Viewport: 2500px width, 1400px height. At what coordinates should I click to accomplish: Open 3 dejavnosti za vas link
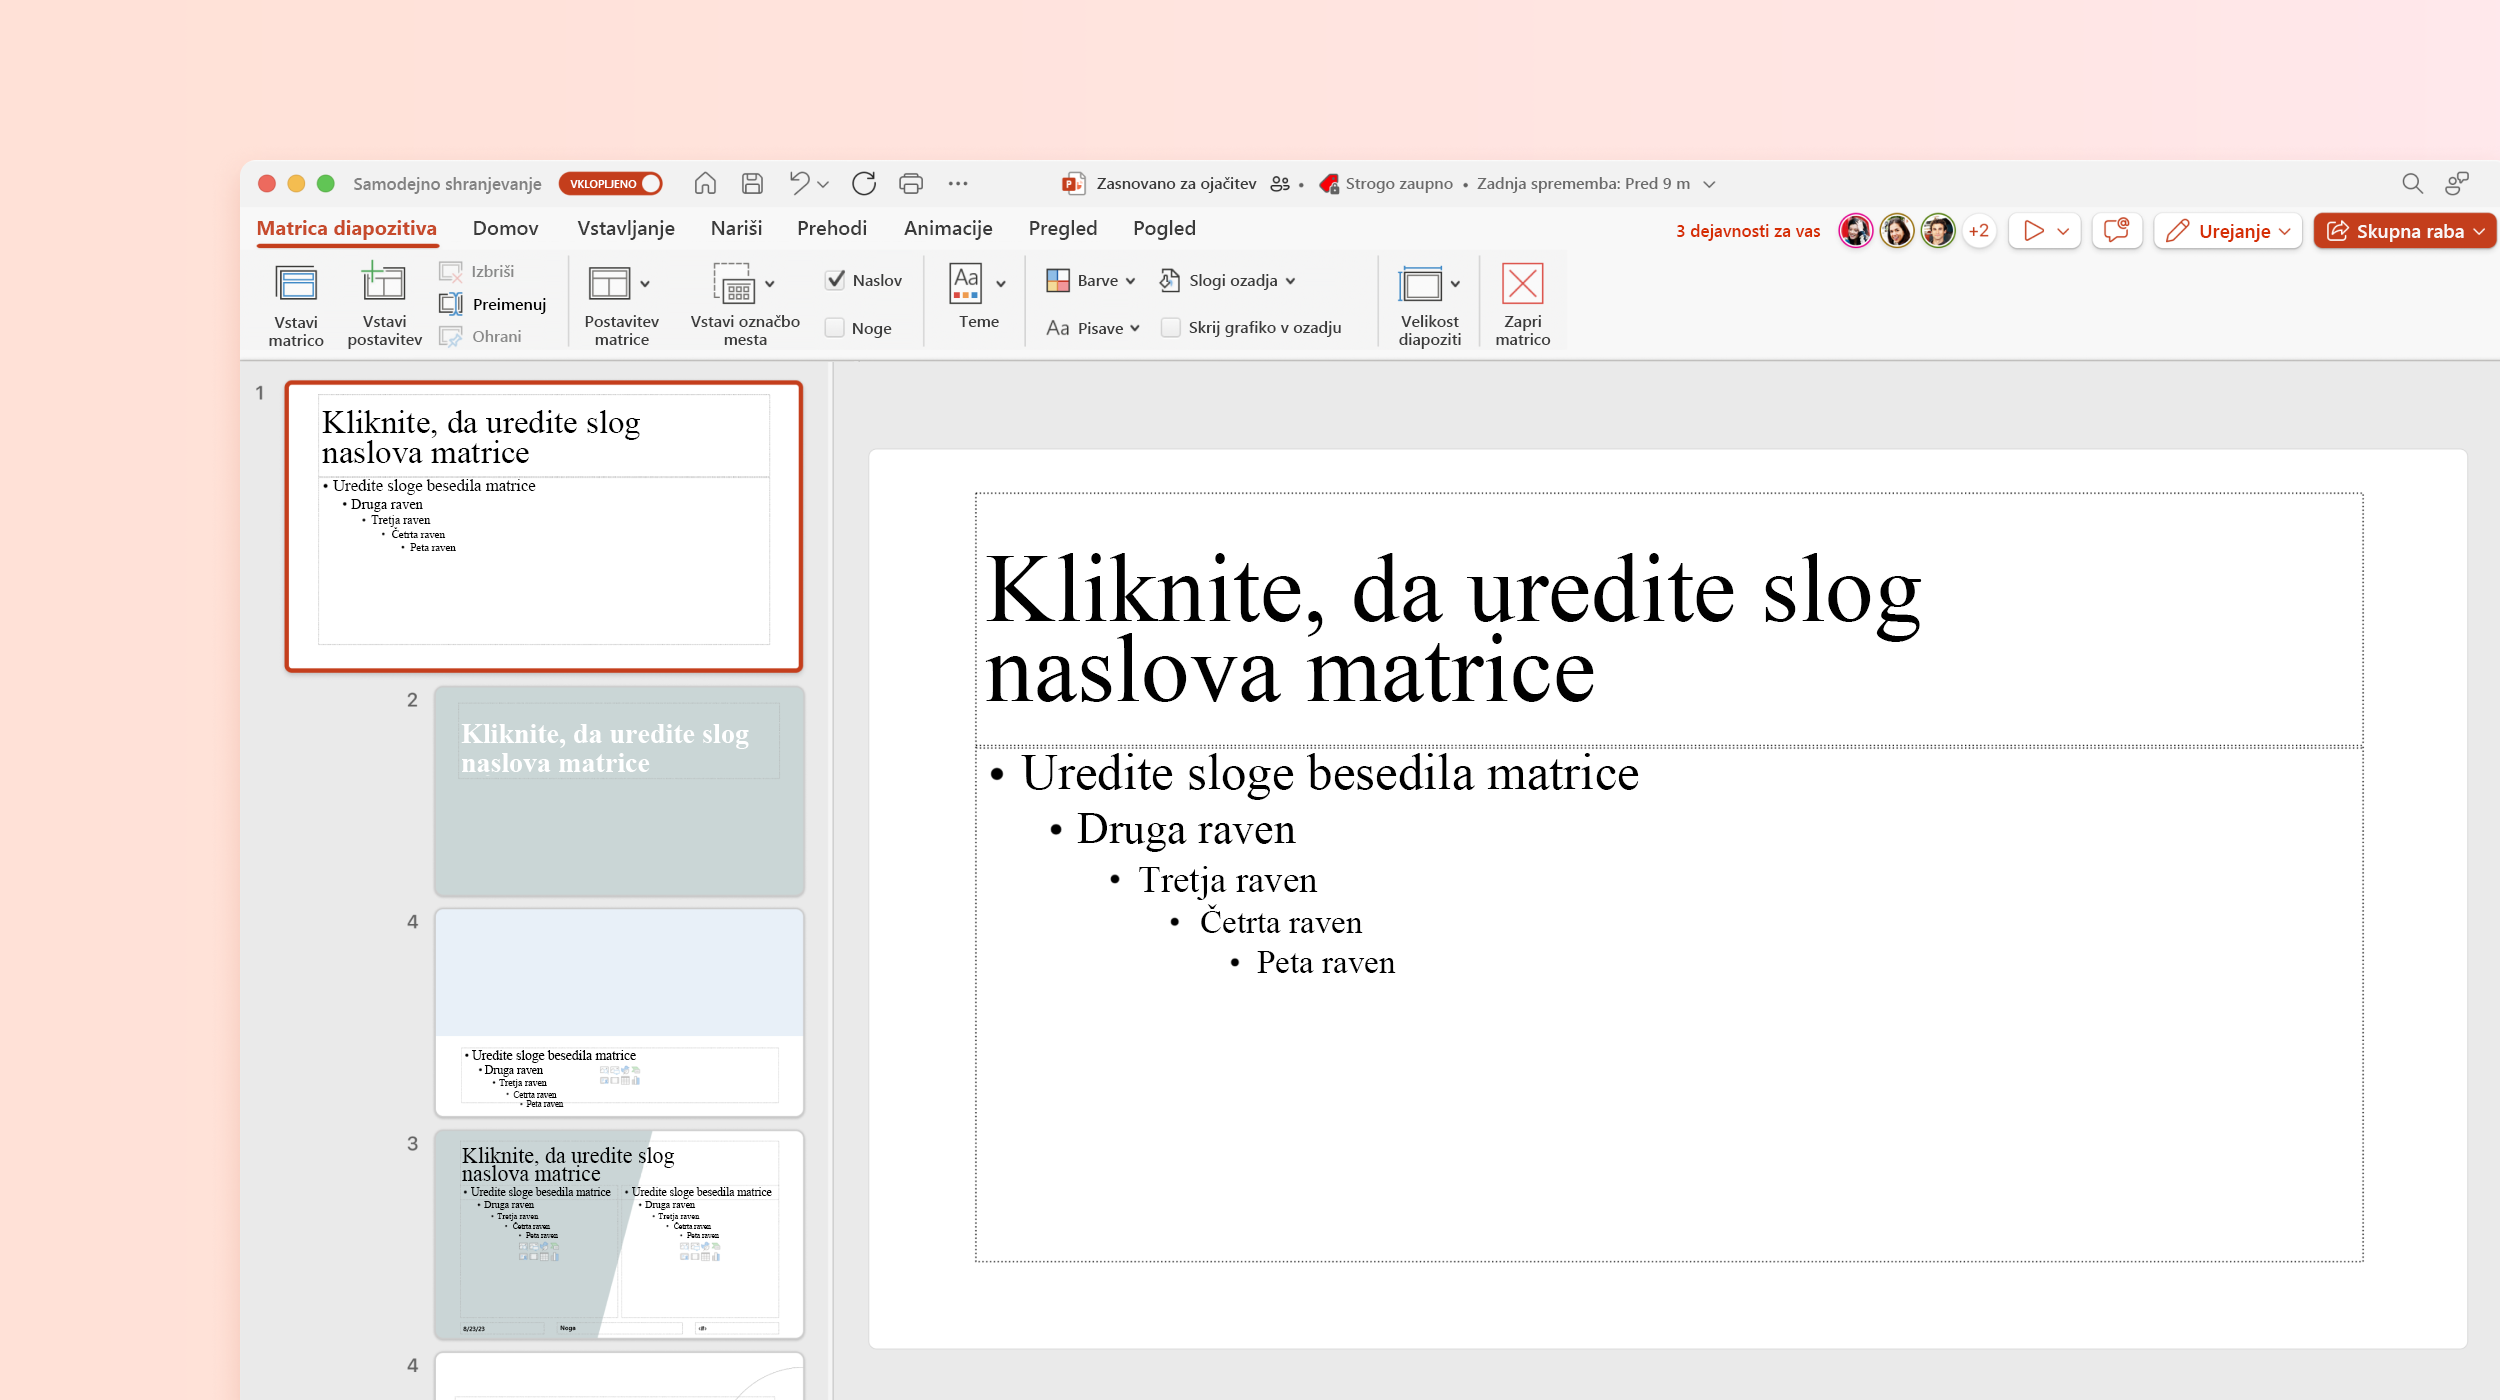pyautogui.click(x=1748, y=231)
